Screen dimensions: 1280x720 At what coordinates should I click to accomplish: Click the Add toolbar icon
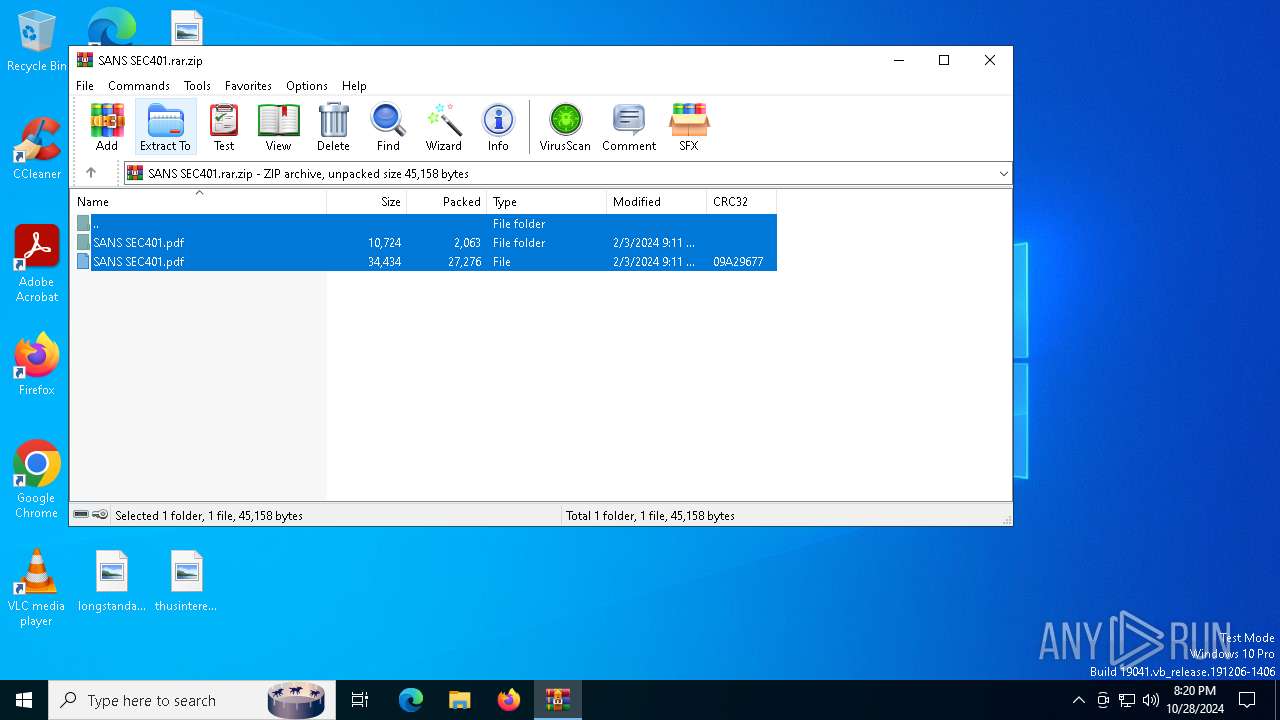pos(107,127)
